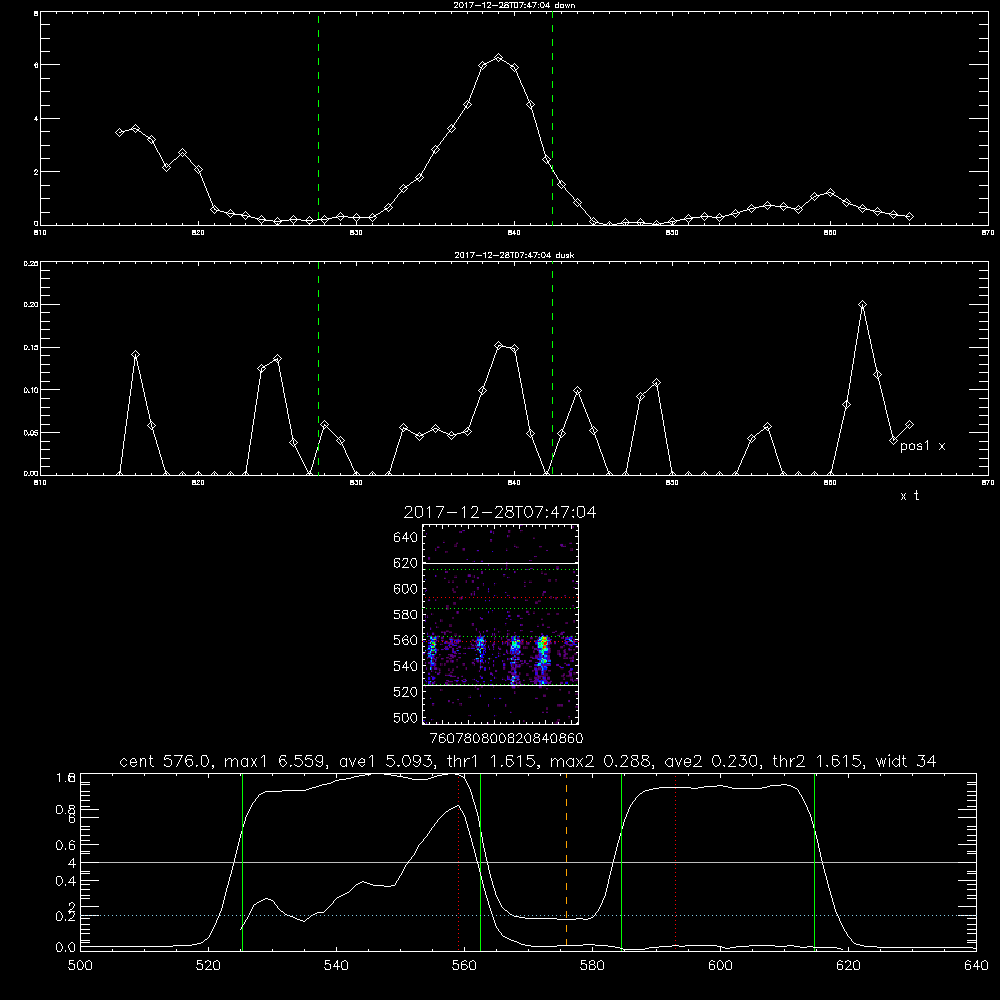Click the red dotted line near 593 in the bottom plot
The height and width of the screenshot is (1000, 1000).
pyautogui.click(x=675, y=861)
